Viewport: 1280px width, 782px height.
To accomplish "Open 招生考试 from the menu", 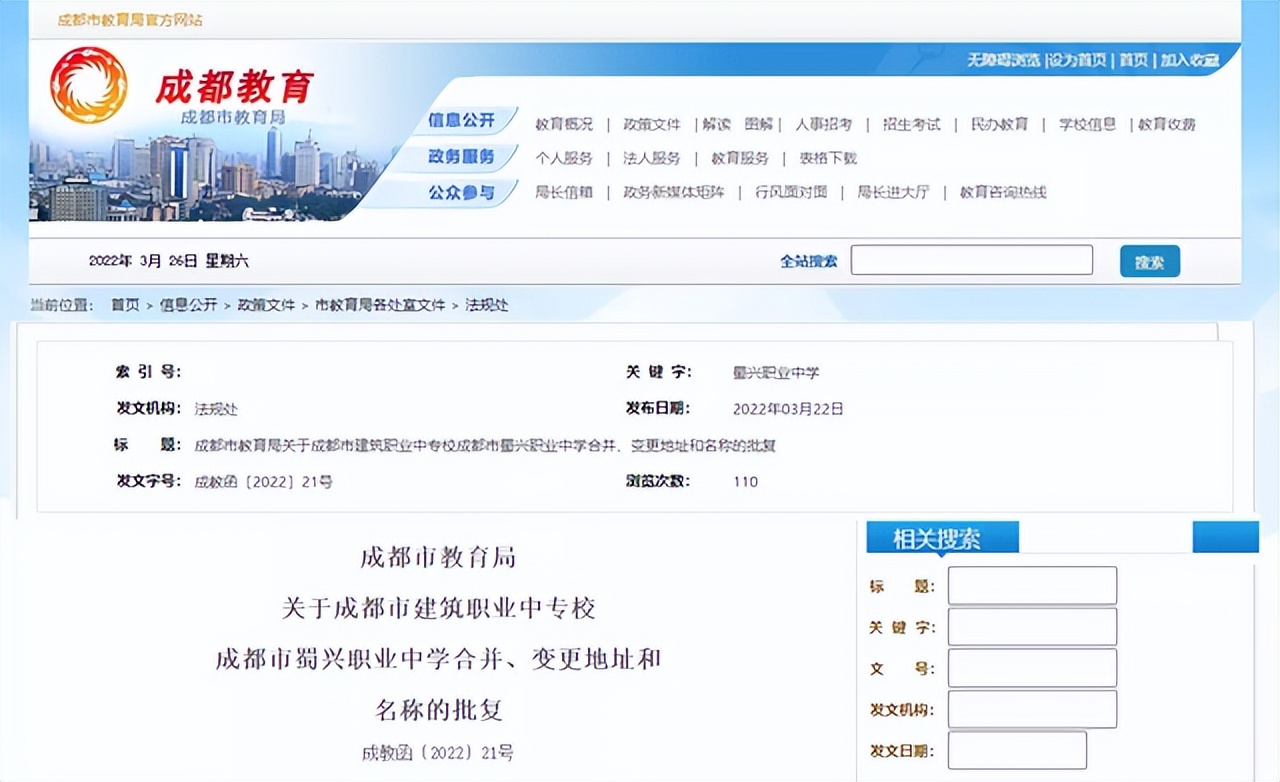I will 912,125.
